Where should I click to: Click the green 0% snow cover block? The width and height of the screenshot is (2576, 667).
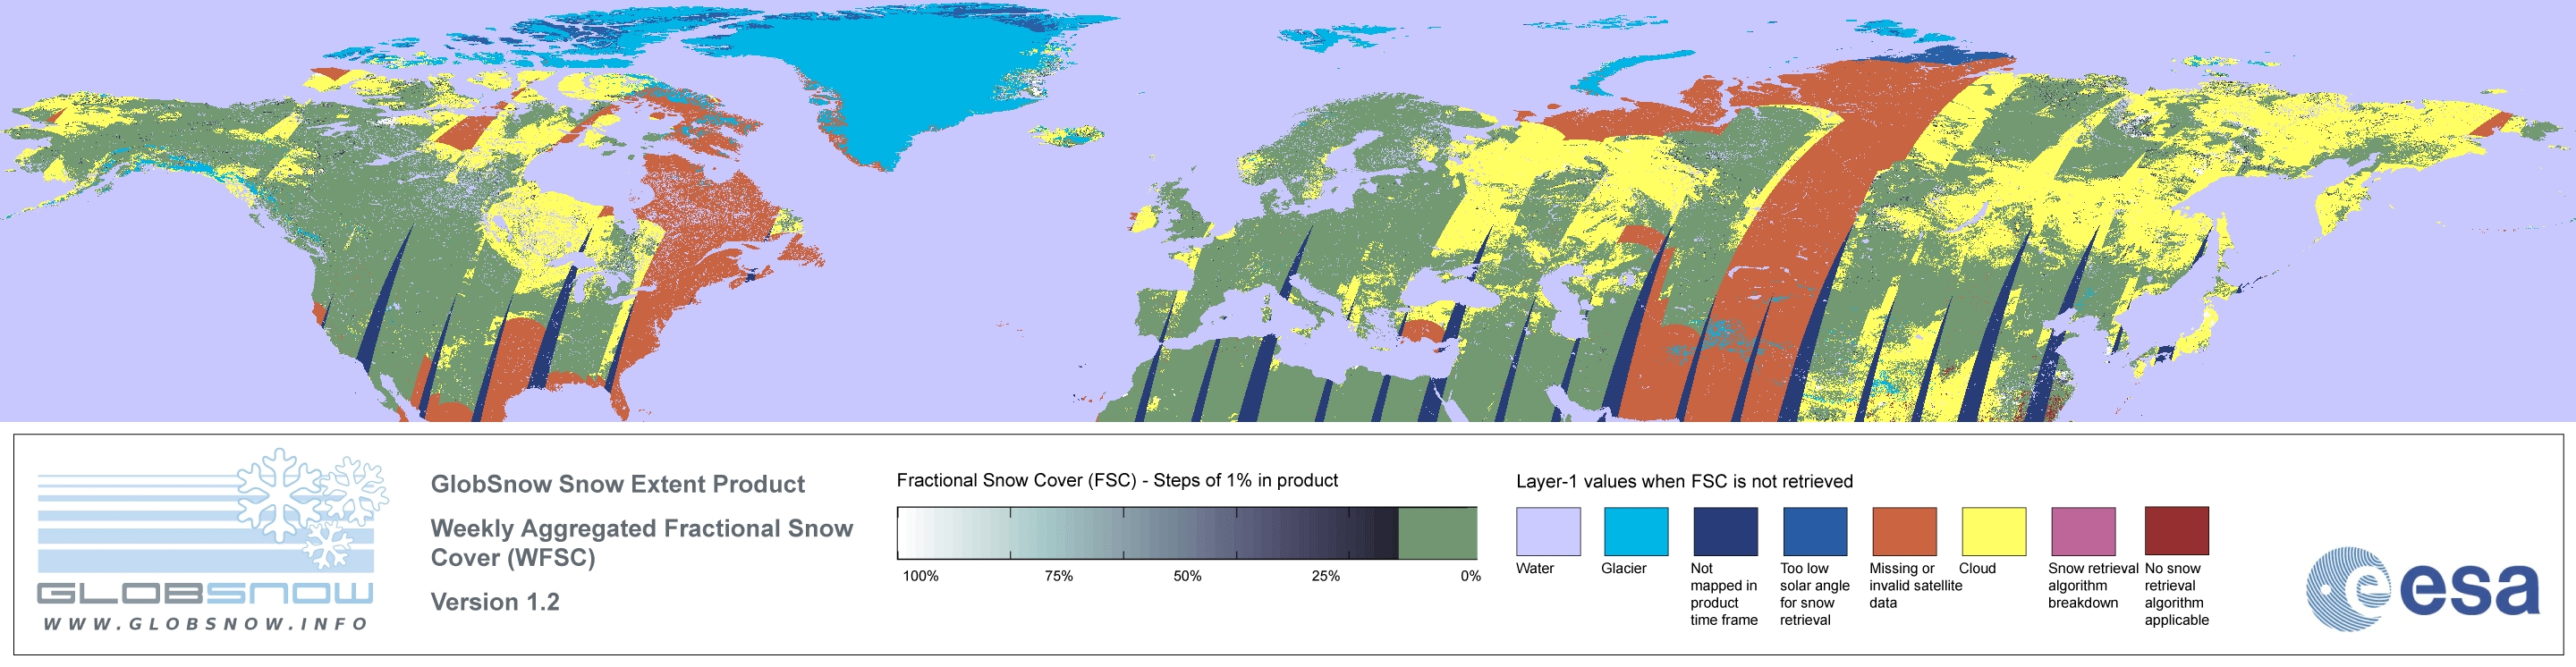coord(1437,533)
